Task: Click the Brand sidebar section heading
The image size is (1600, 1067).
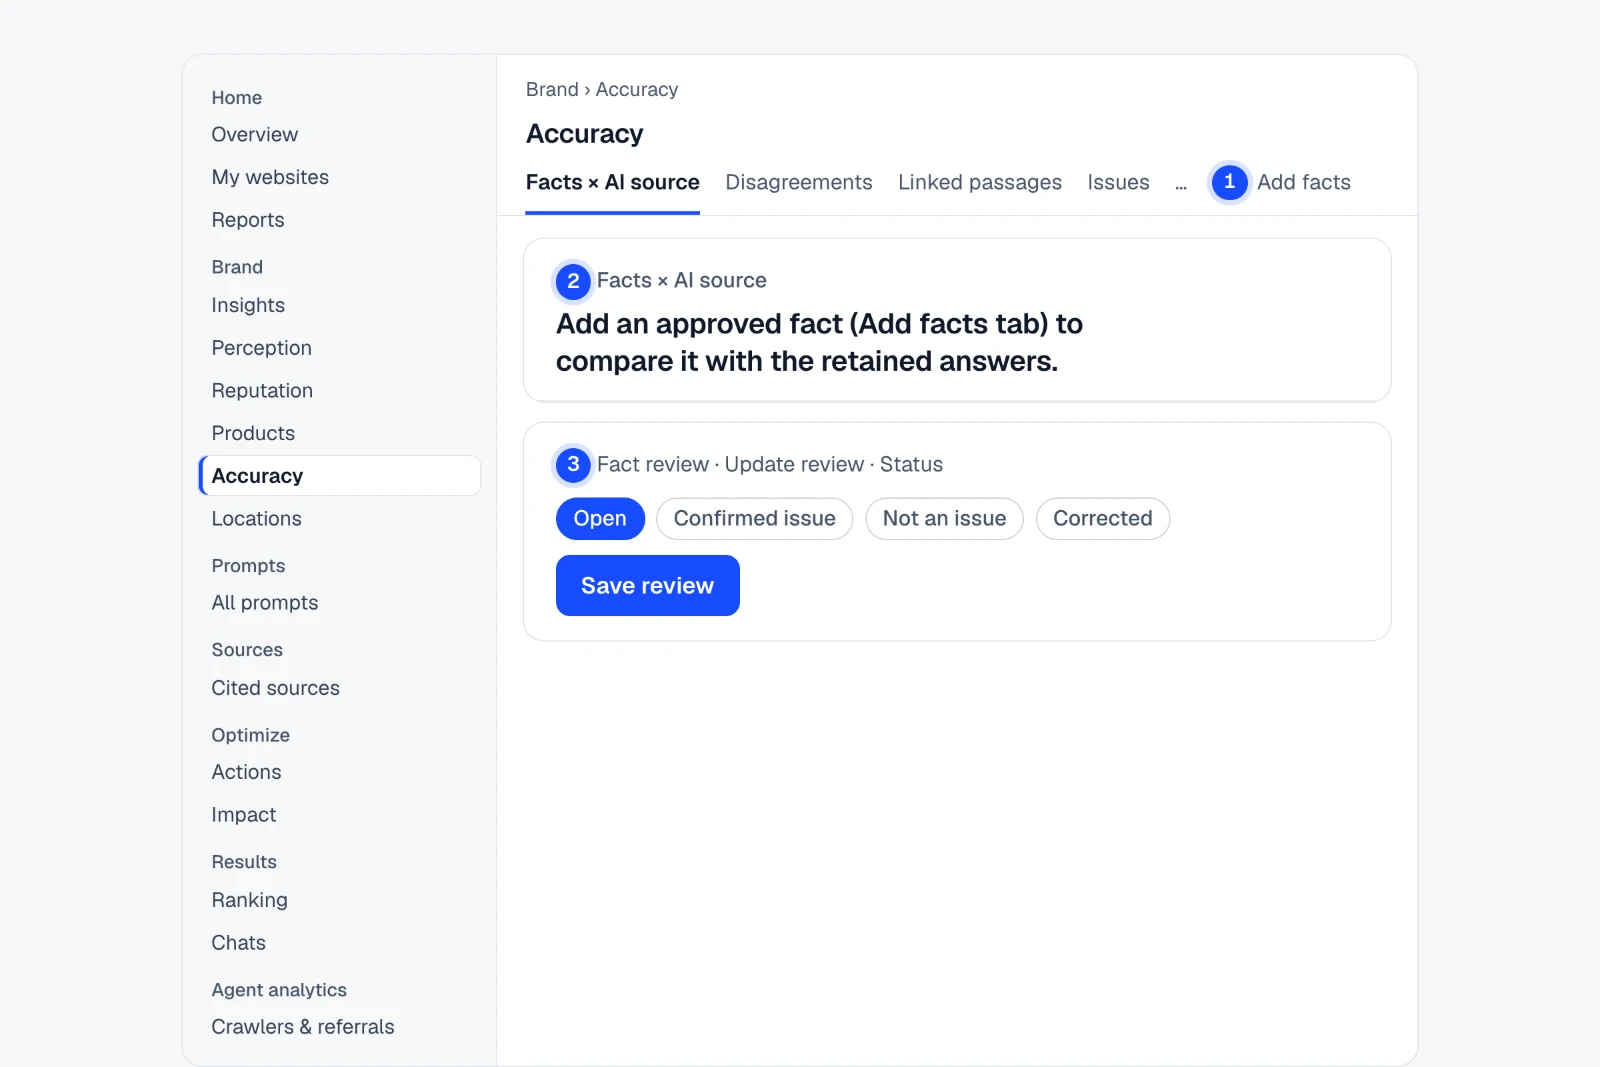Action: coord(237,267)
